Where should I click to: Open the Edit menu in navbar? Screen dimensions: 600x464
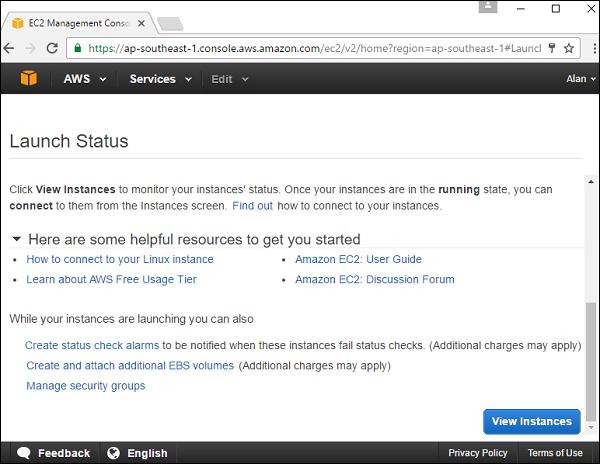[x=229, y=79]
